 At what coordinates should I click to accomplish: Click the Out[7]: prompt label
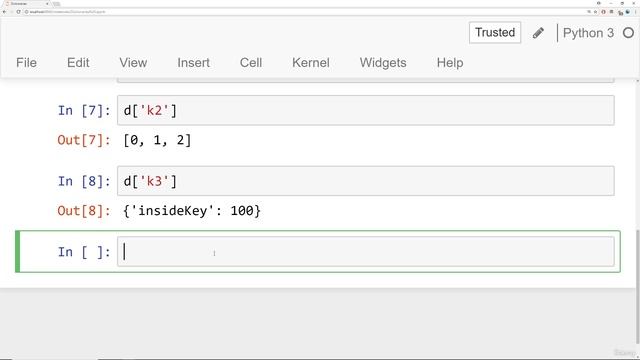pos(84,140)
